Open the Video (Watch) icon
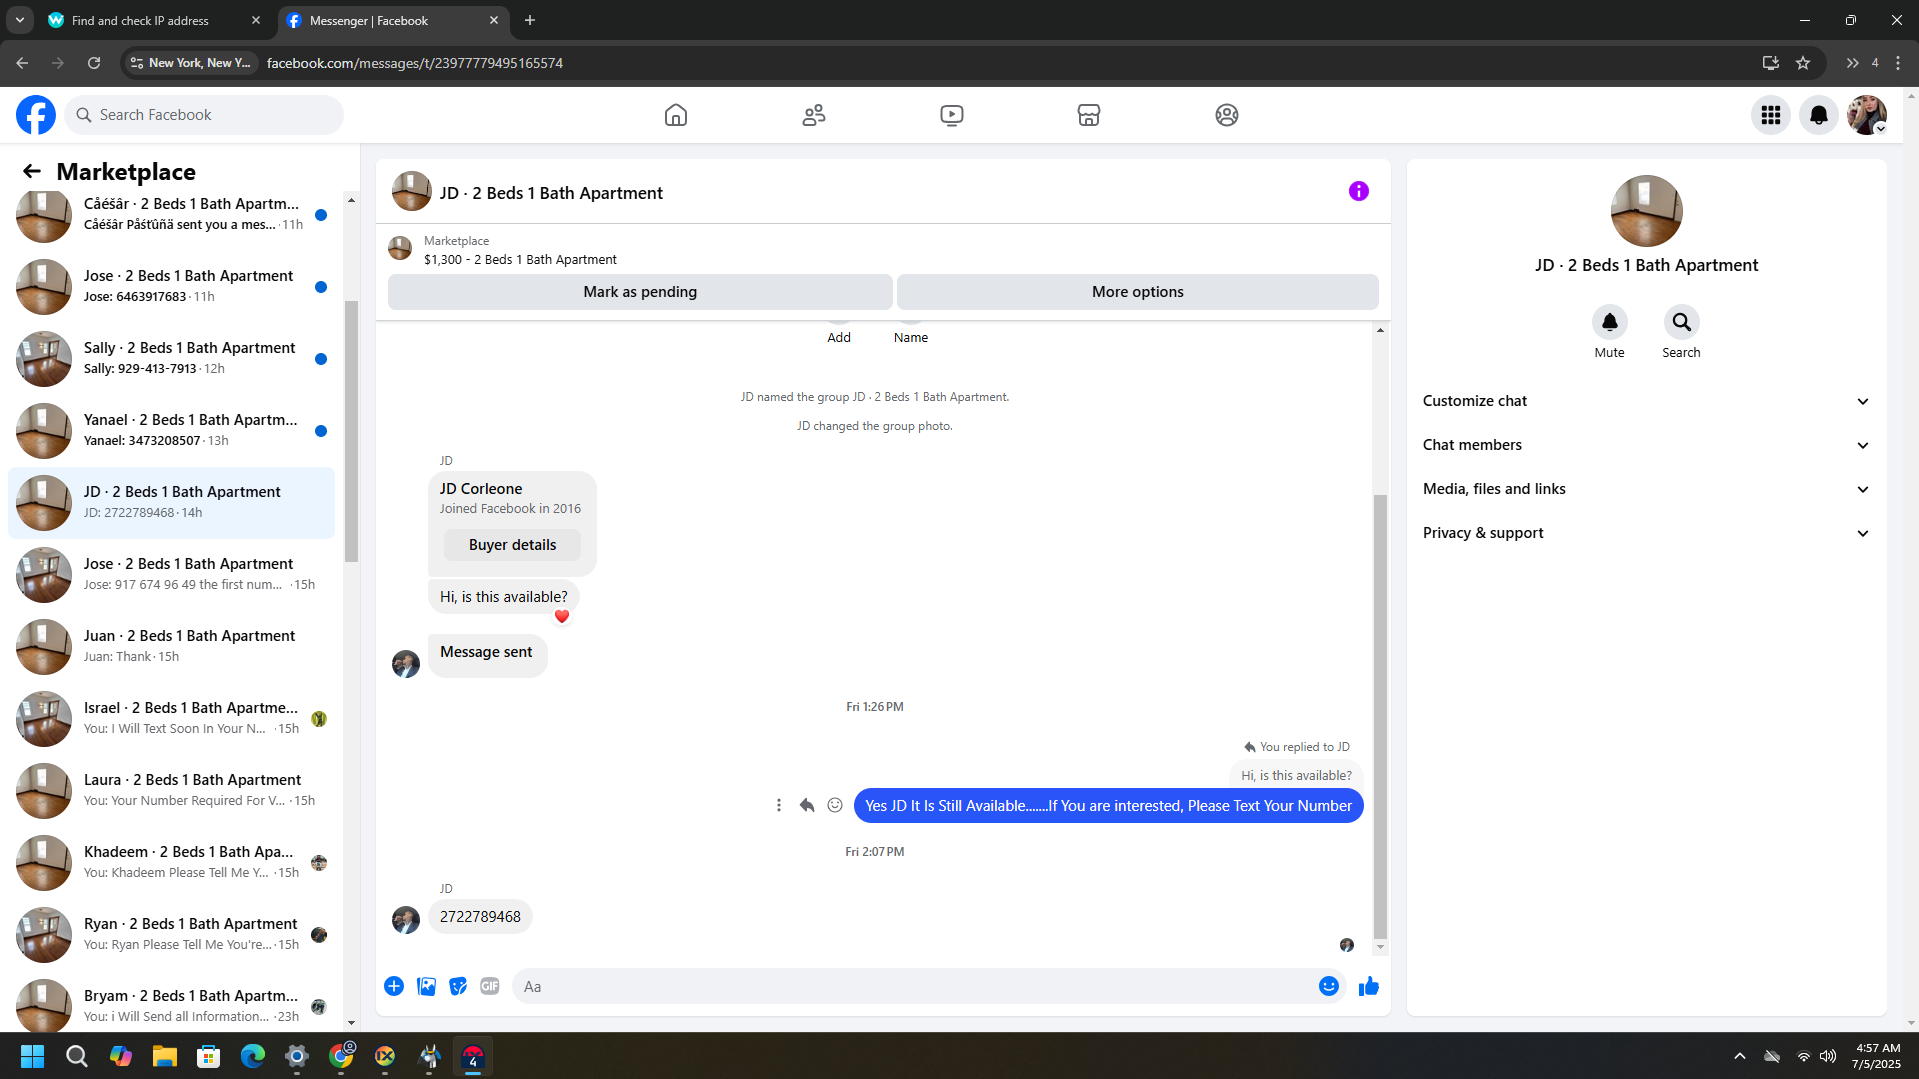The width and height of the screenshot is (1919, 1079). pos(952,115)
